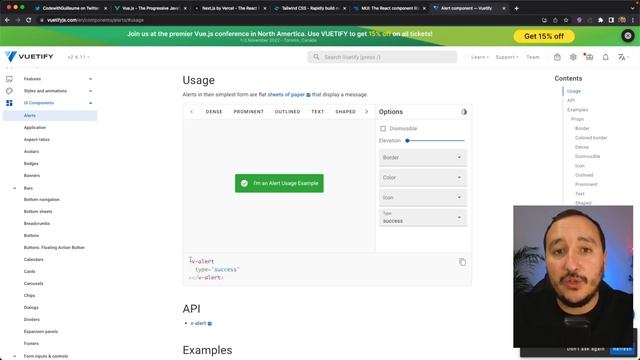Viewport: 640px width, 360px height.
Task: Select the OUTLINED usage tab
Action: [x=287, y=111]
